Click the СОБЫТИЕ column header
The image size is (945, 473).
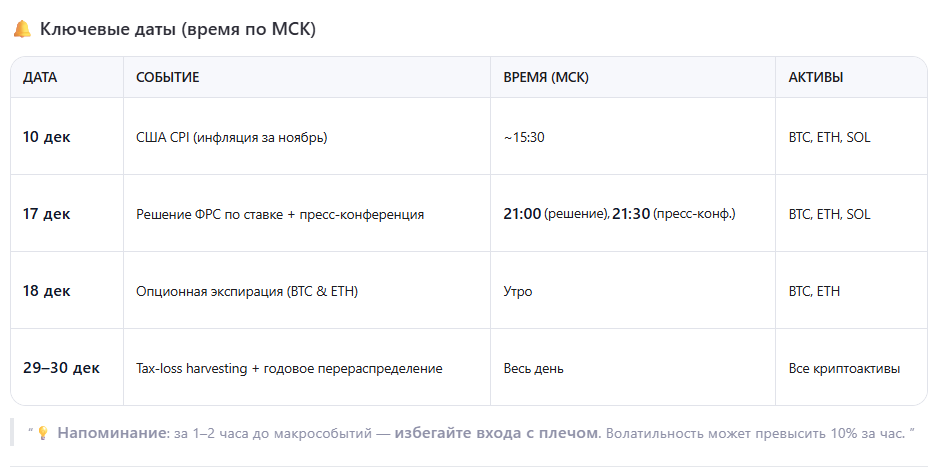click(167, 77)
